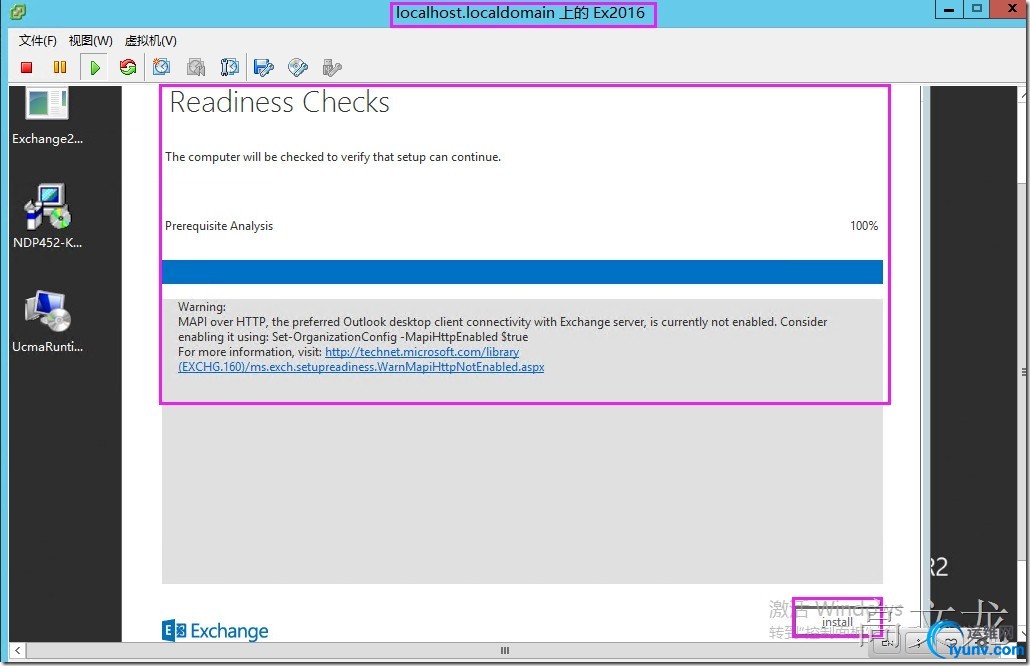Open the technet.microsoft.com/library link
Screen dimensions: 1030x666
pos(422,352)
